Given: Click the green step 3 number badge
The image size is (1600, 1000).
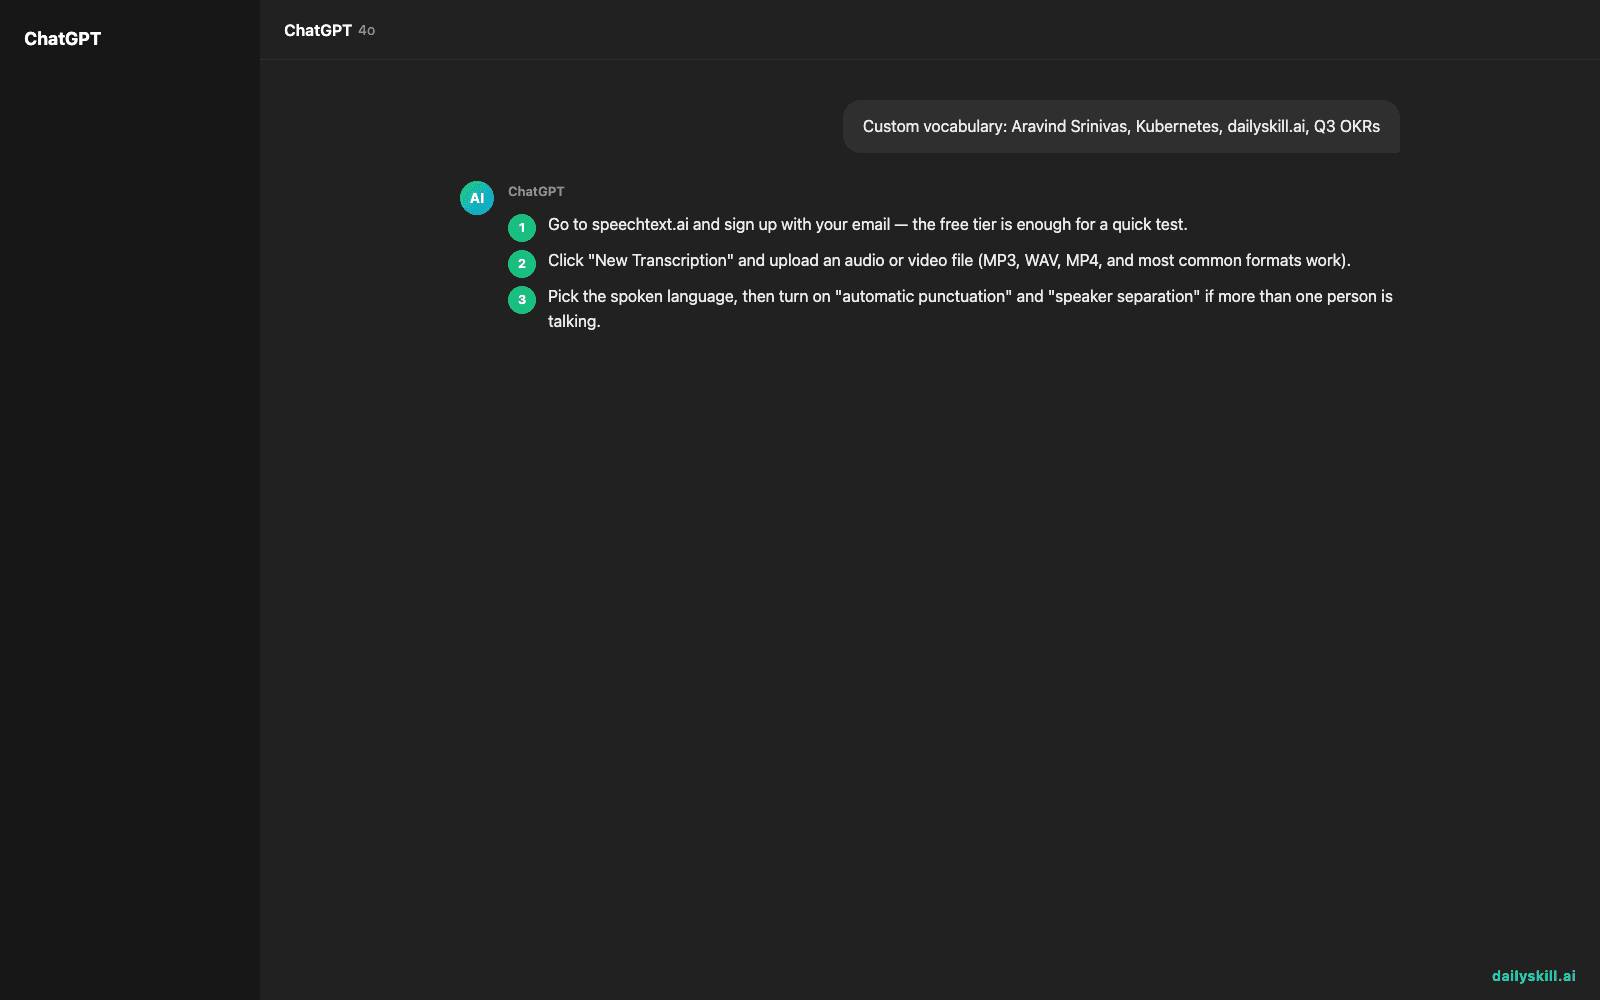Looking at the screenshot, I should click(522, 300).
